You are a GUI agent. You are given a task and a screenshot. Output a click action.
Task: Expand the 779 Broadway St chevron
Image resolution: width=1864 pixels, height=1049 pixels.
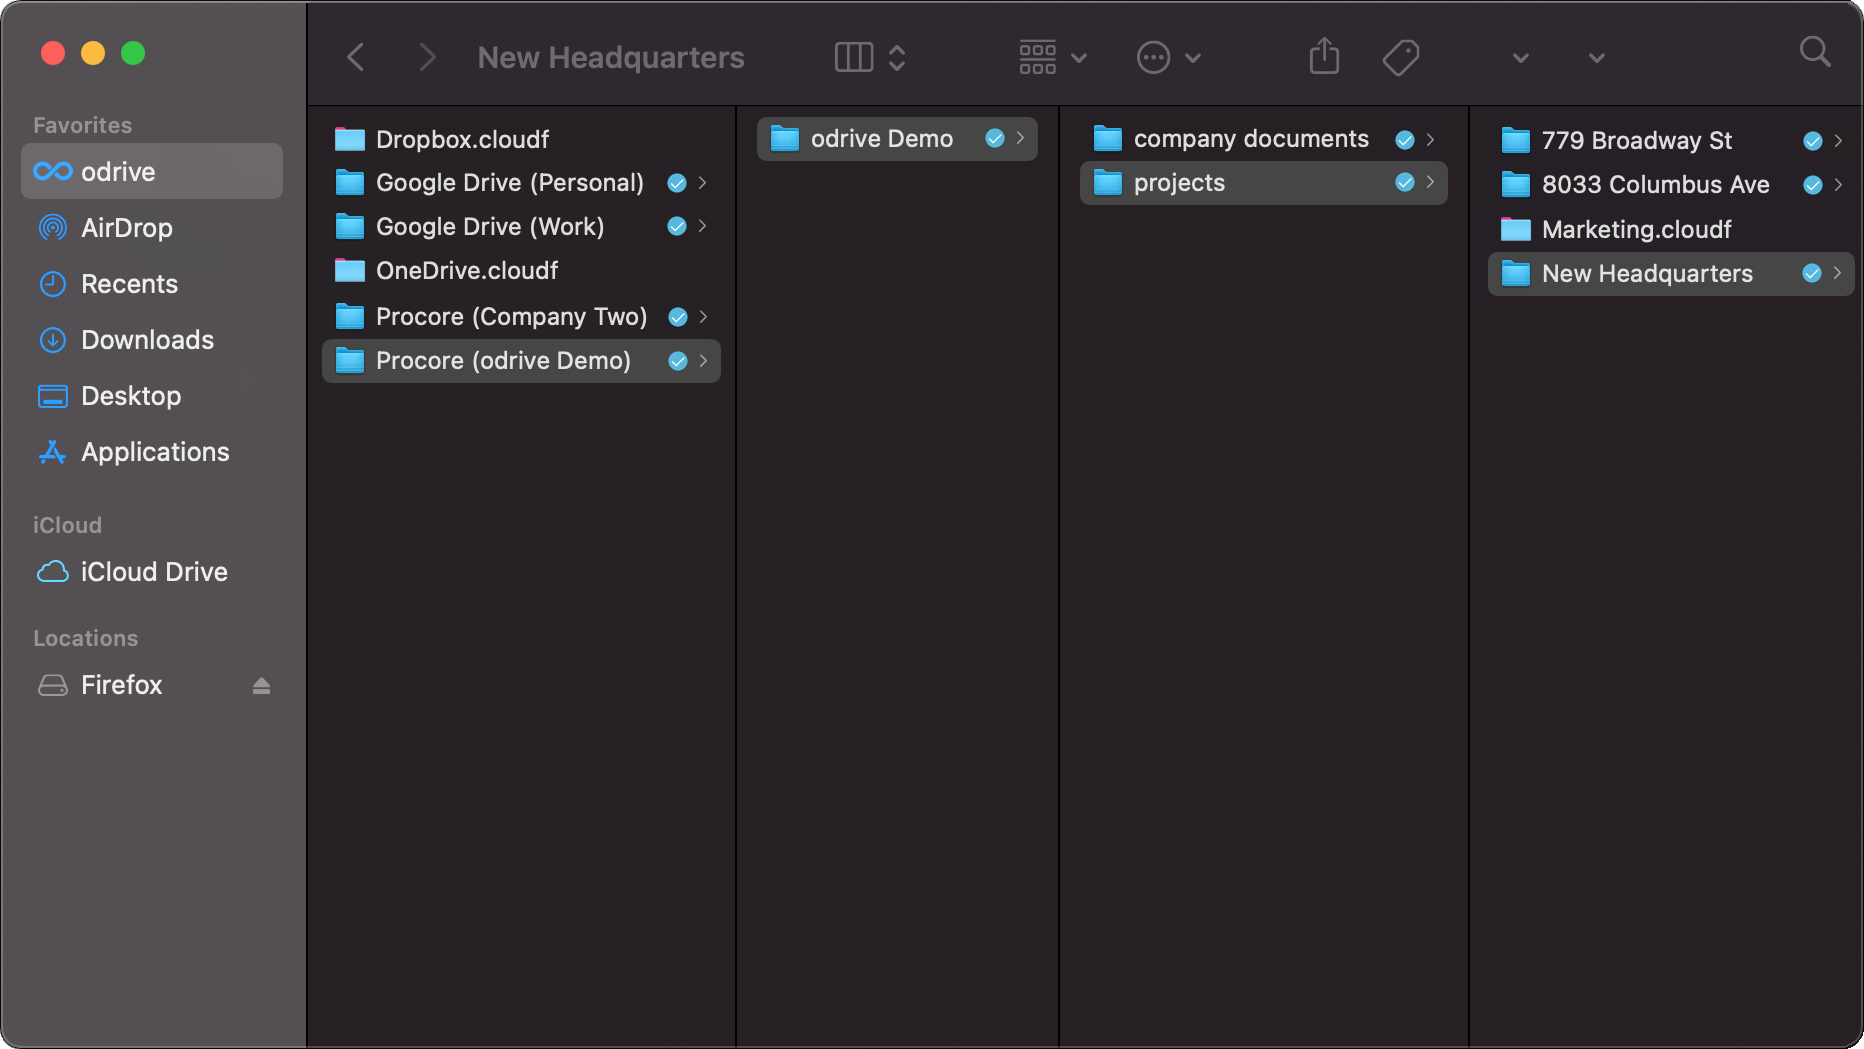click(1838, 141)
